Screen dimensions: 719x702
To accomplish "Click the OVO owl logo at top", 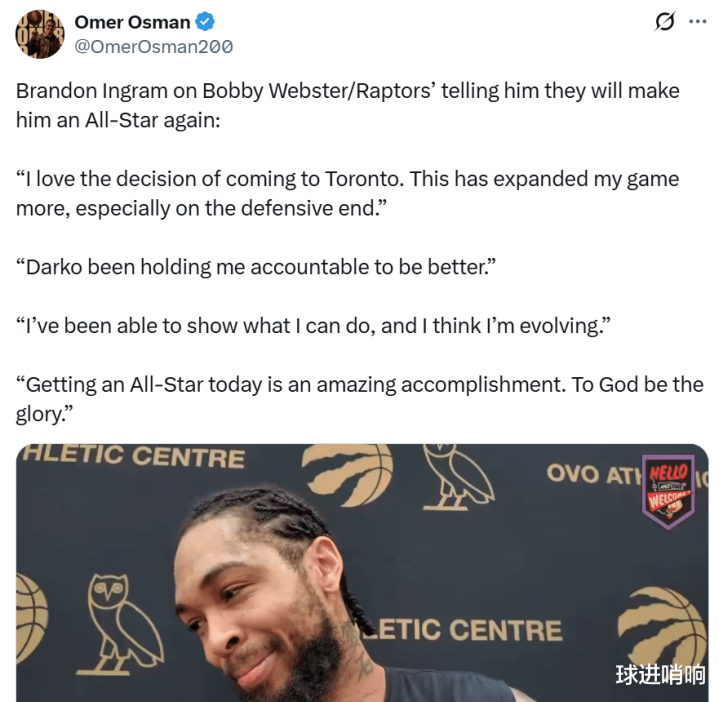I will click(458, 477).
